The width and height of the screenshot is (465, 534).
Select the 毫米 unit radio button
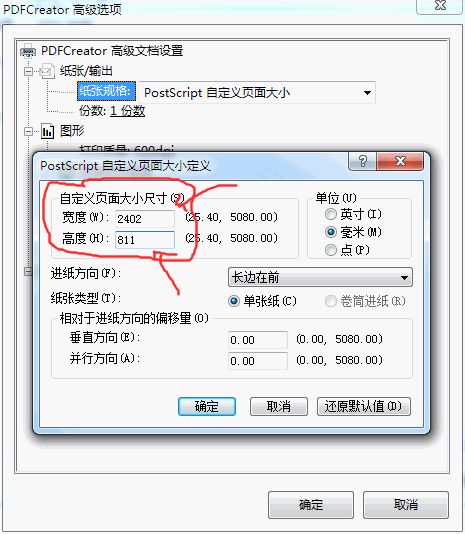(x=330, y=232)
